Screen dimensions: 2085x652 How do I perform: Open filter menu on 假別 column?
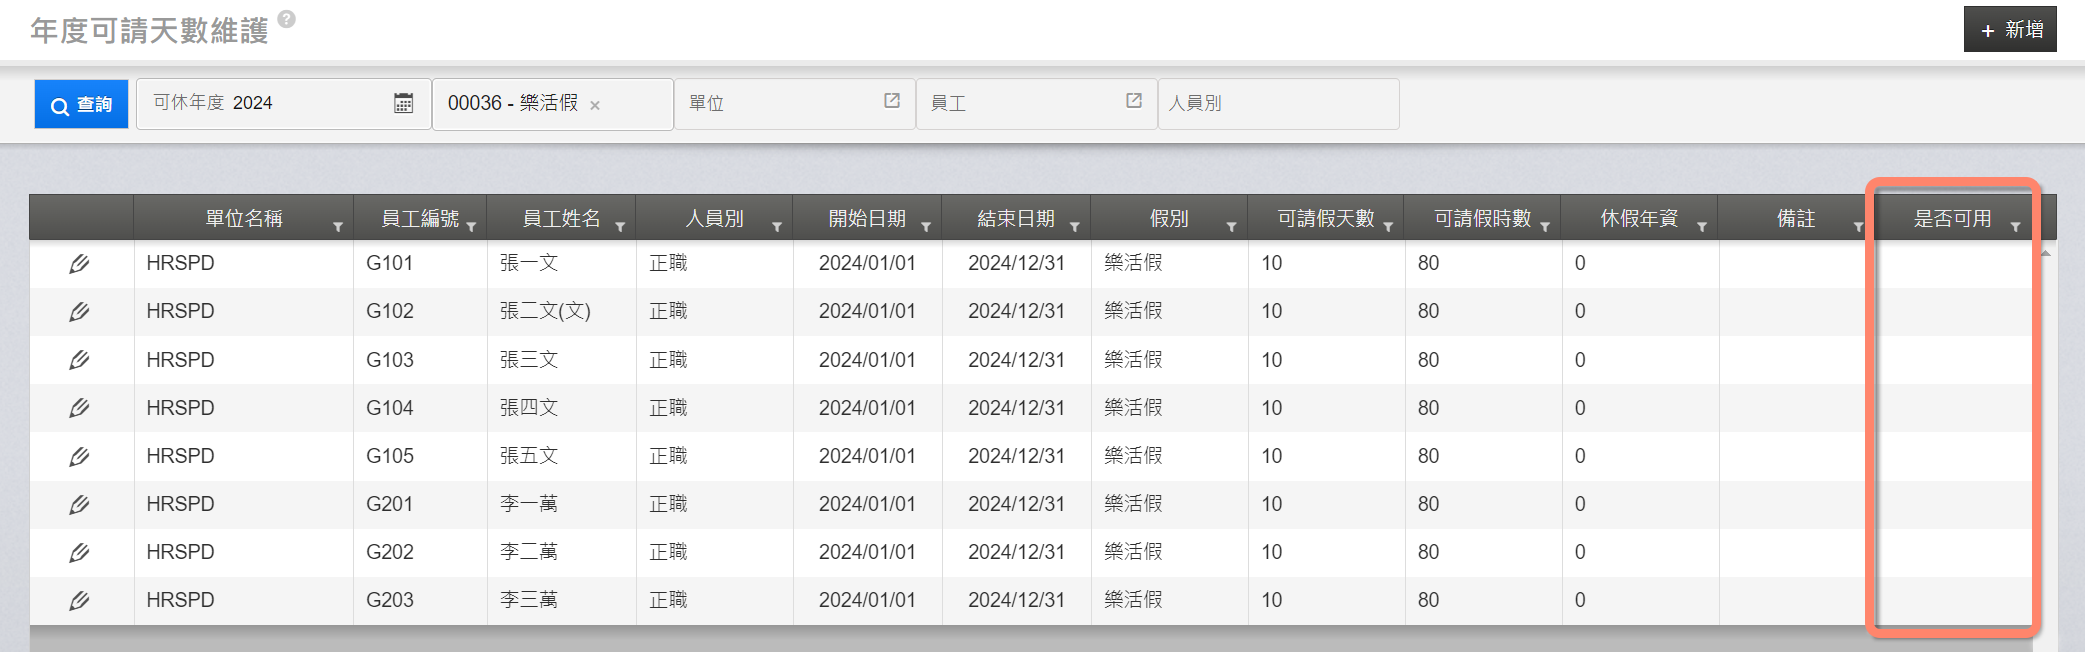pos(1231,227)
